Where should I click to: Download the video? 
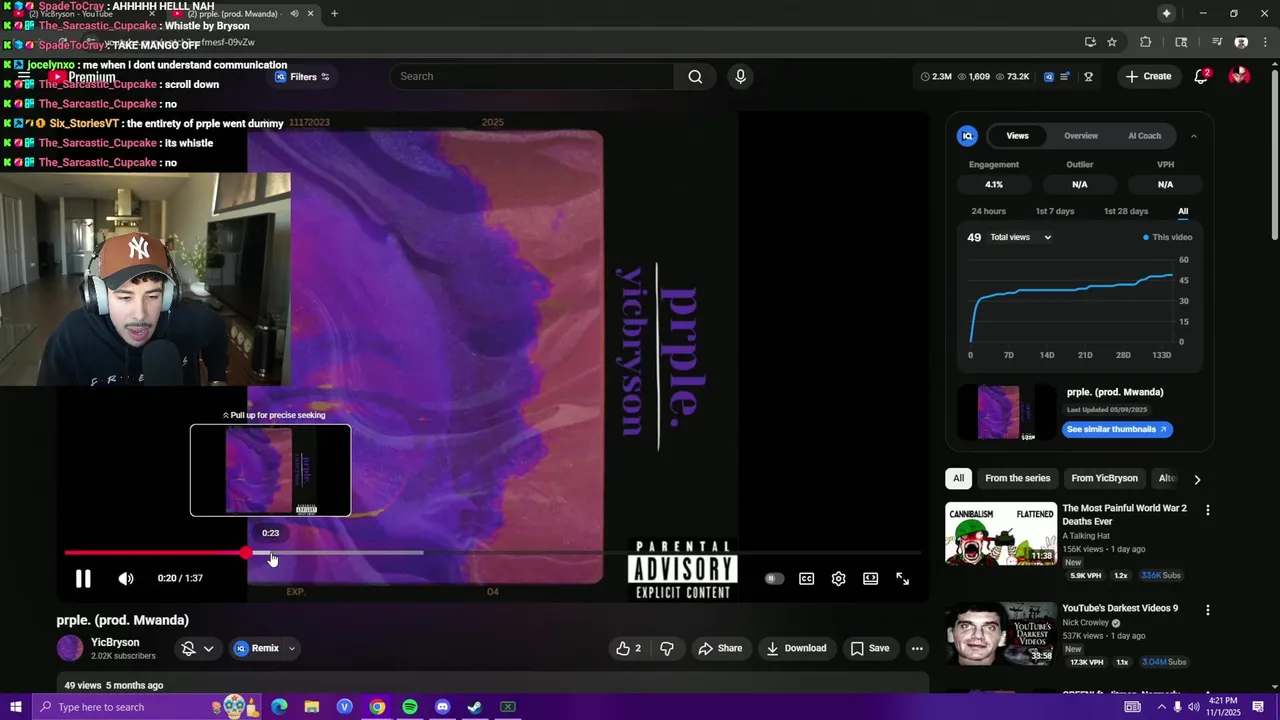coord(796,648)
